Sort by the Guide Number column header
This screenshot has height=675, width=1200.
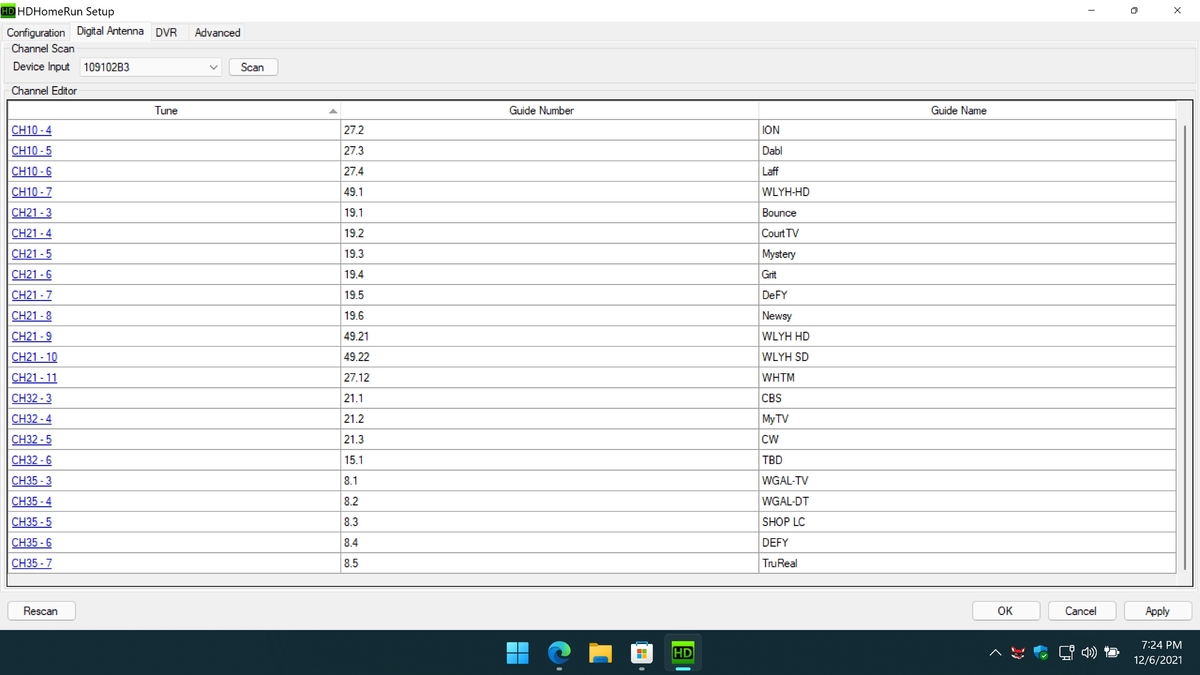[549, 111]
